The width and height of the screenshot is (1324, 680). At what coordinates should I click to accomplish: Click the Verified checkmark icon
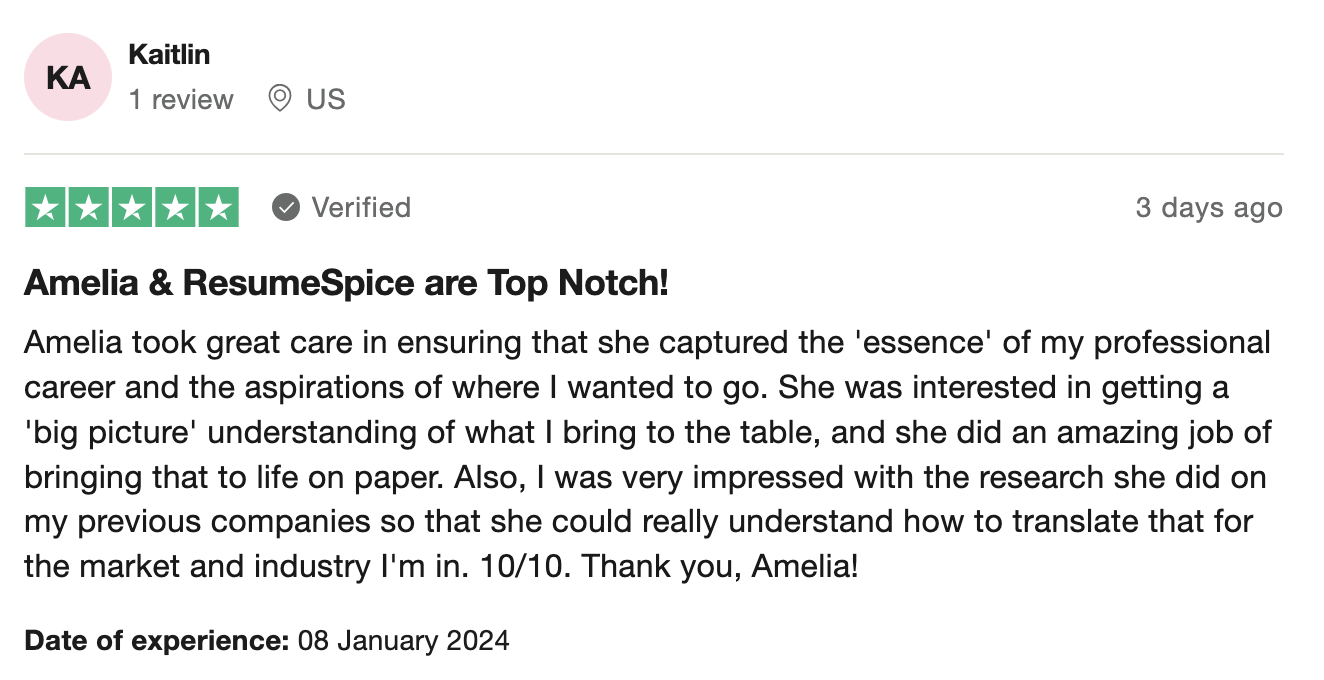[286, 207]
